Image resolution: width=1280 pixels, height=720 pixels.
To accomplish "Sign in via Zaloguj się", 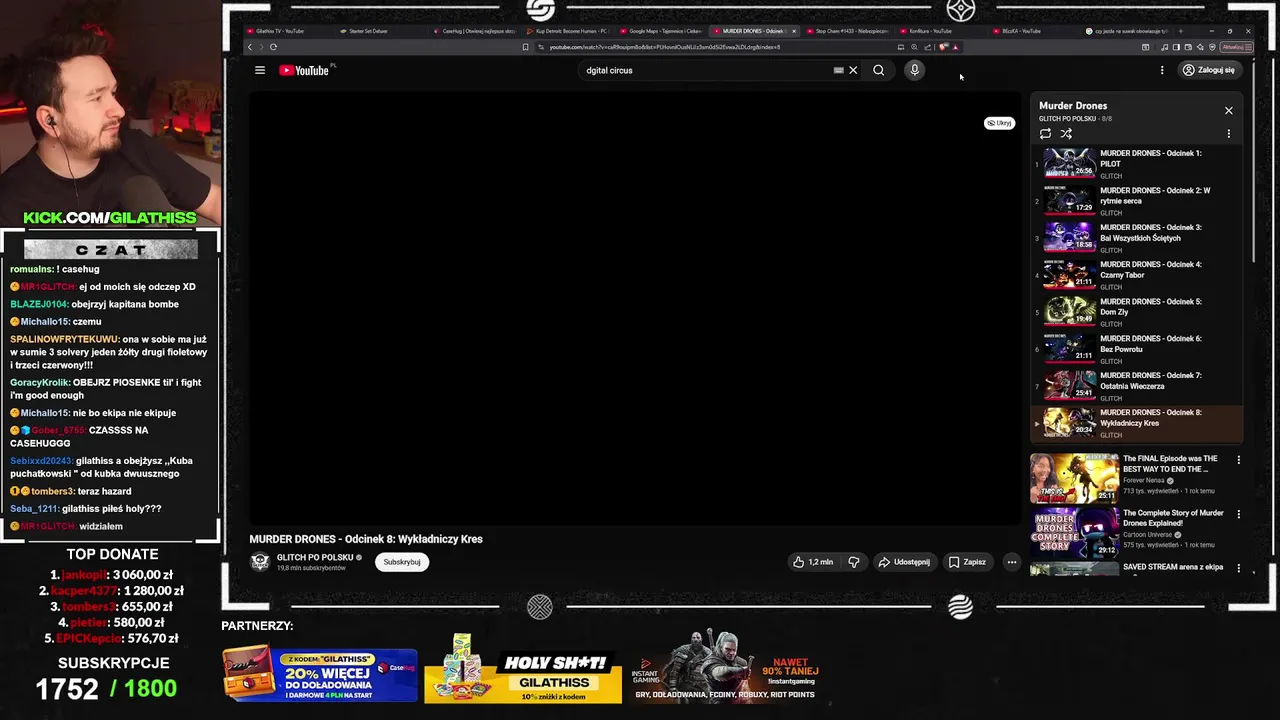I will tap(1209, 70).
